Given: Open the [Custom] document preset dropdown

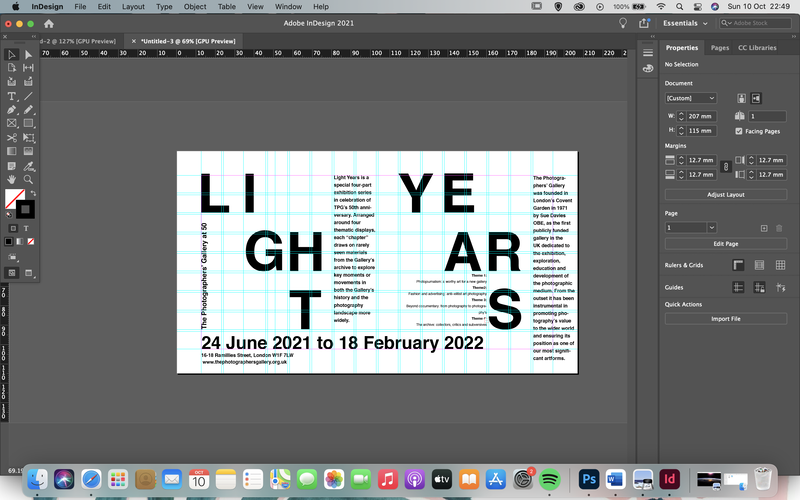Looking at the screenshot, I should (x=691, y=98).
